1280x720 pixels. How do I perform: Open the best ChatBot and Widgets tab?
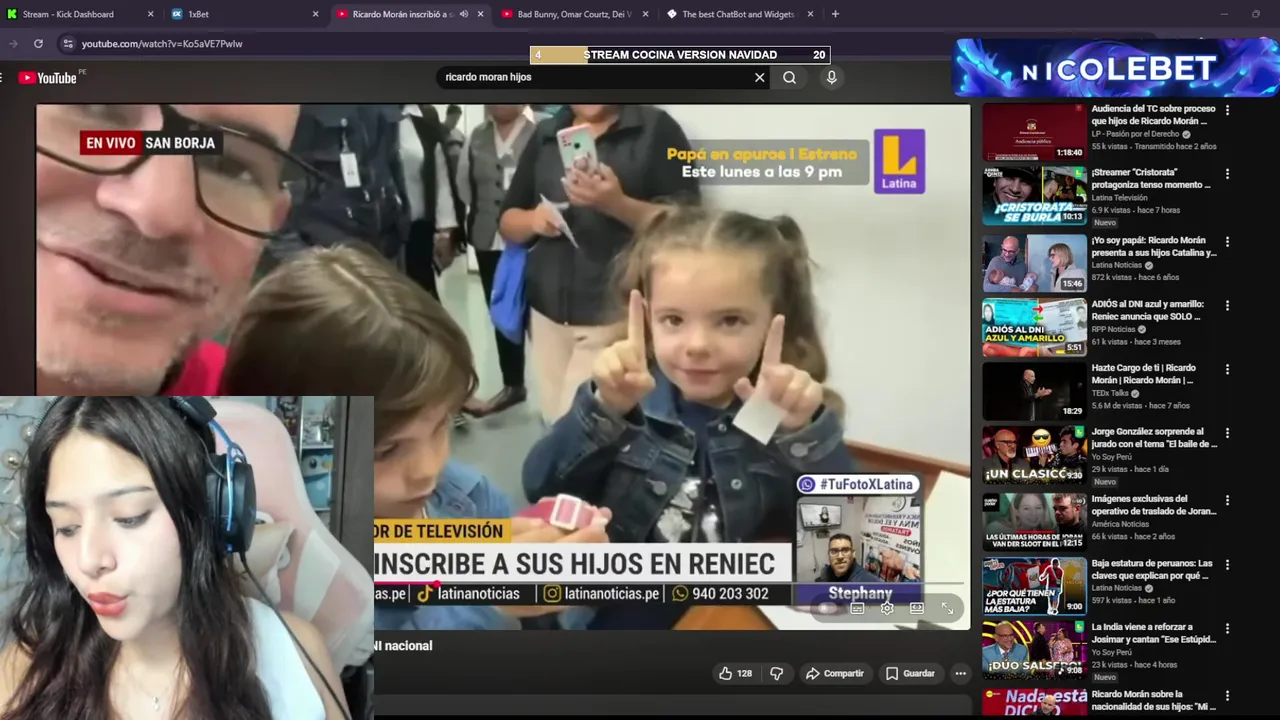[x=740, y=14]
